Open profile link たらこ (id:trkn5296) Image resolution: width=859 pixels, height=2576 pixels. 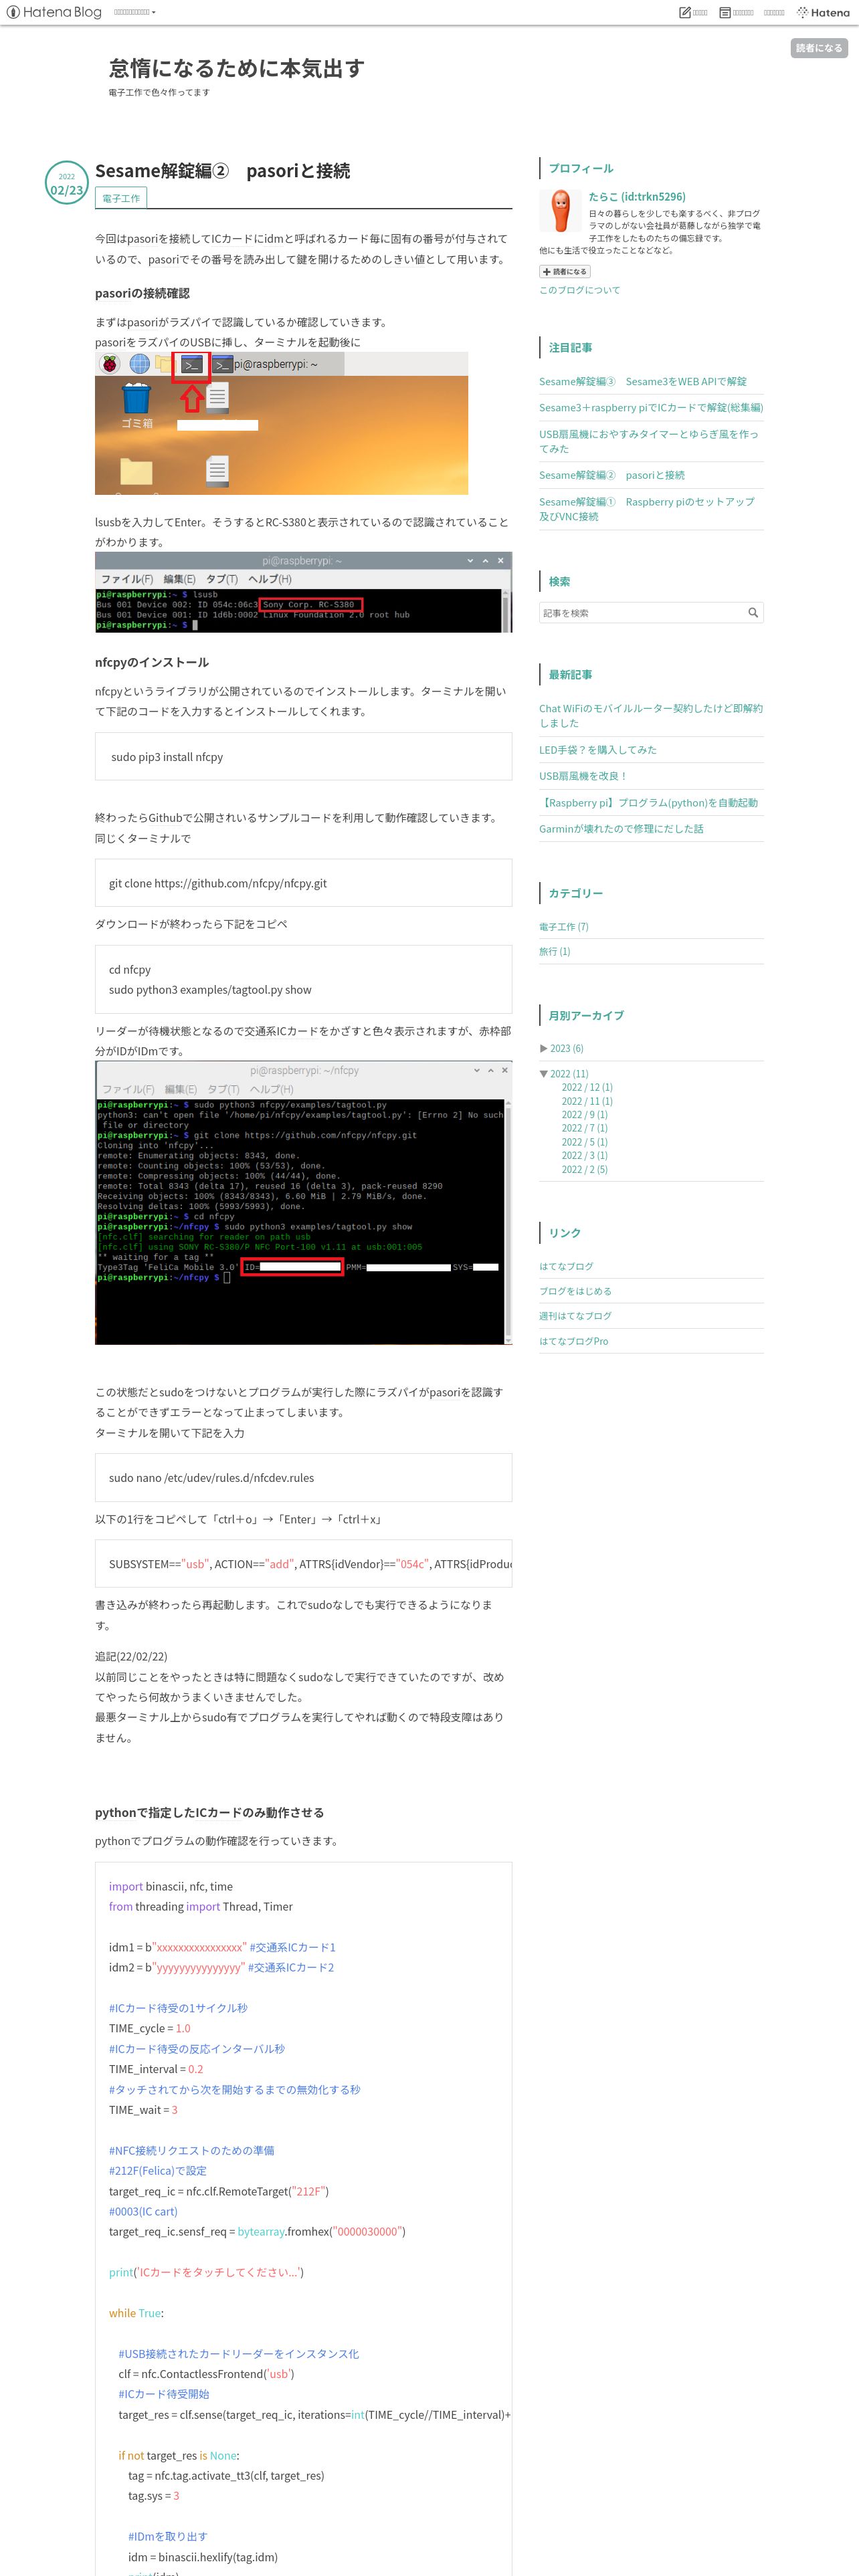637,197
